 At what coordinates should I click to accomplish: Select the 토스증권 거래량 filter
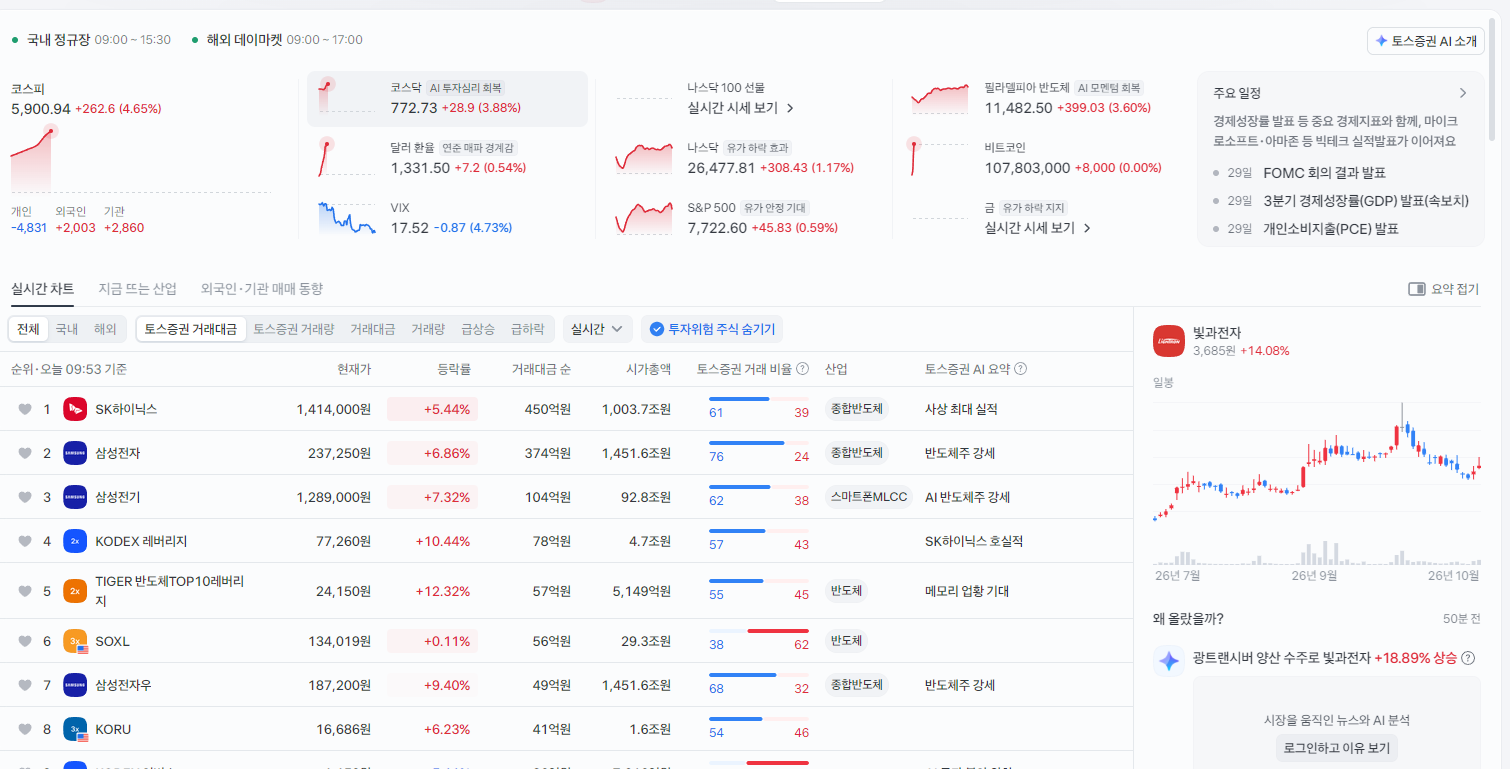tap(293, 329)
